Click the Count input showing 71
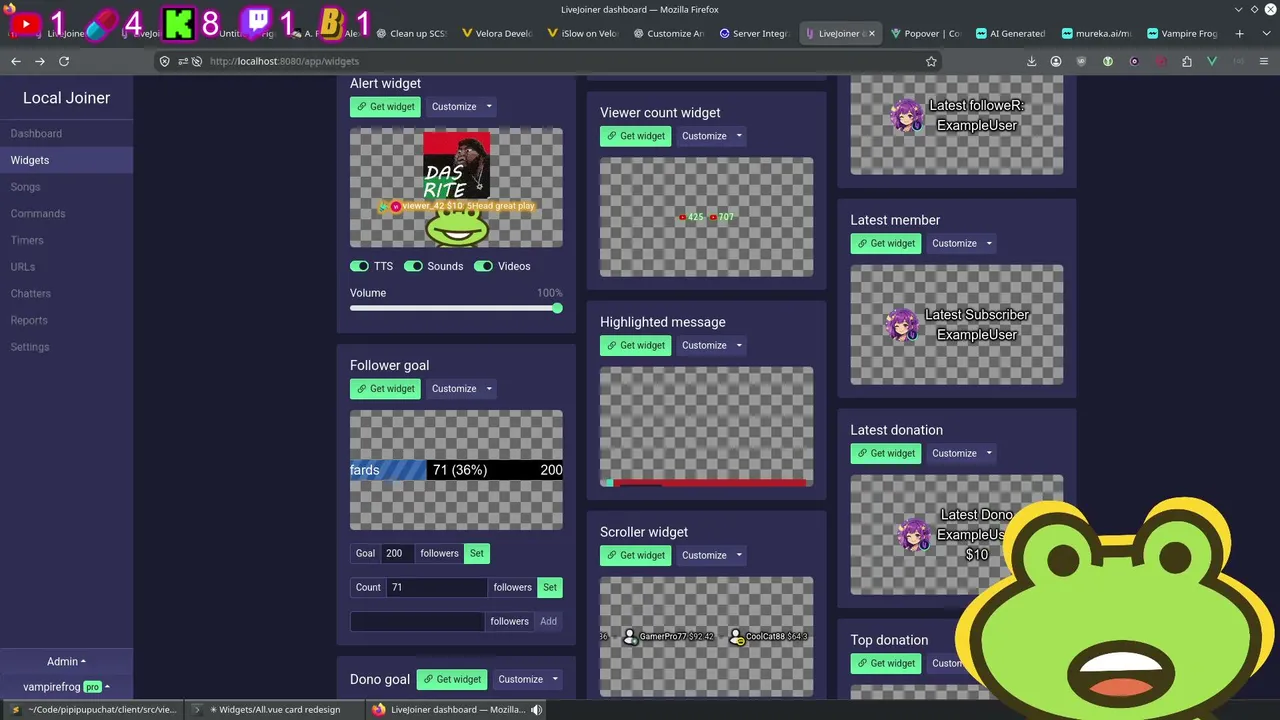The image size is (1280, 720). point(436,587)
